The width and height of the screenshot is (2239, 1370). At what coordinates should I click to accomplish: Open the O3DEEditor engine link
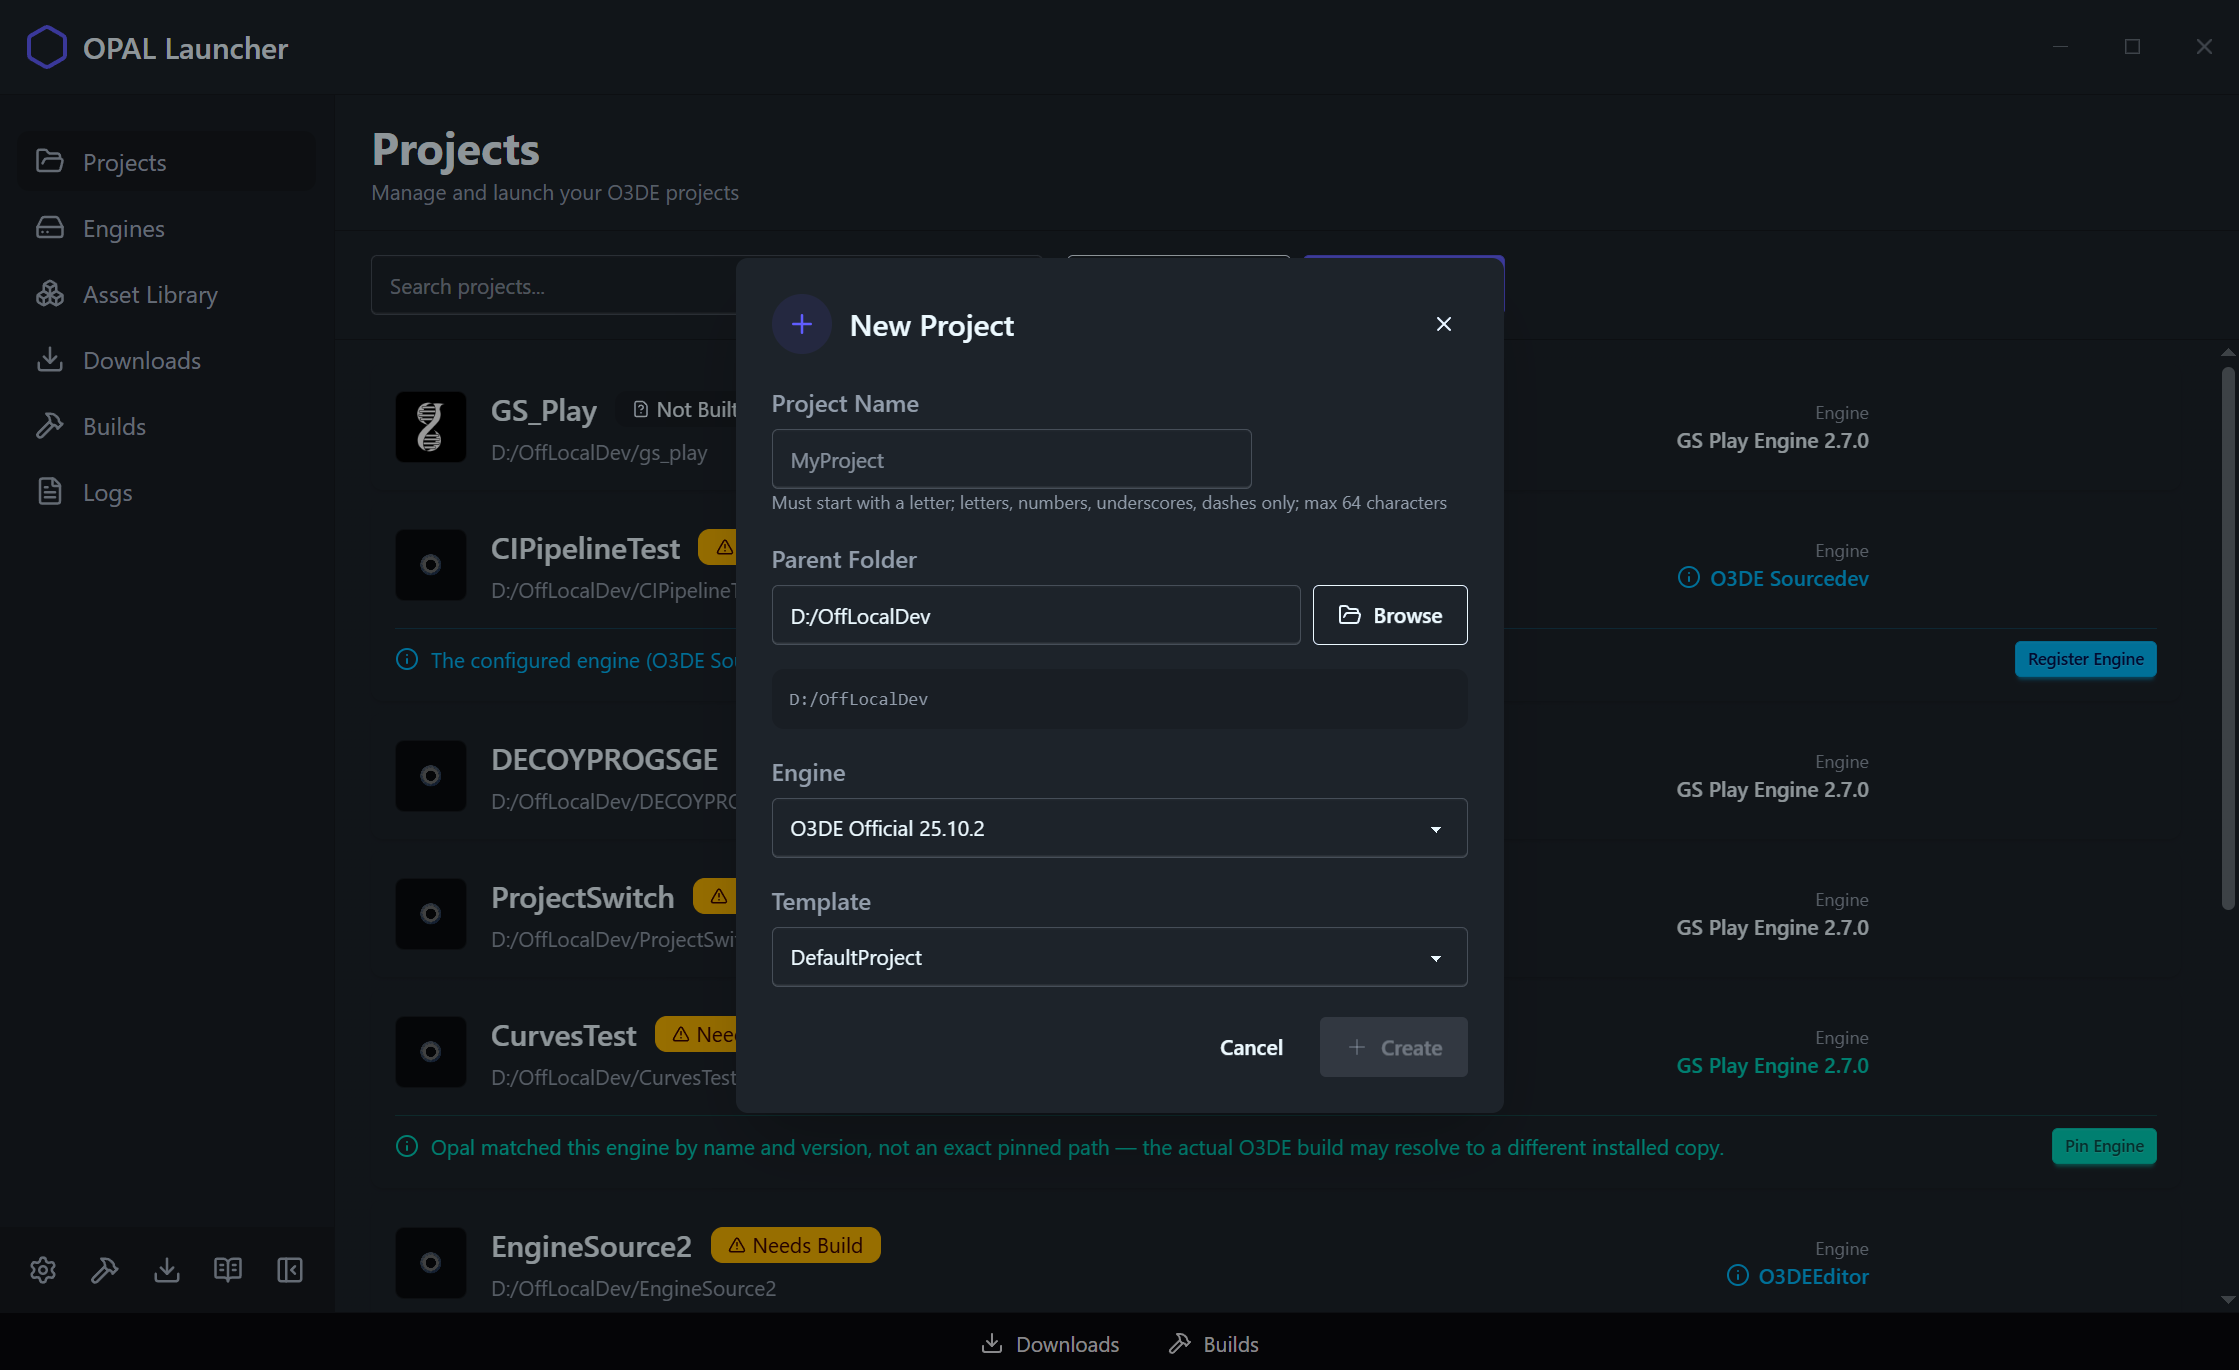point(1813,1276)
